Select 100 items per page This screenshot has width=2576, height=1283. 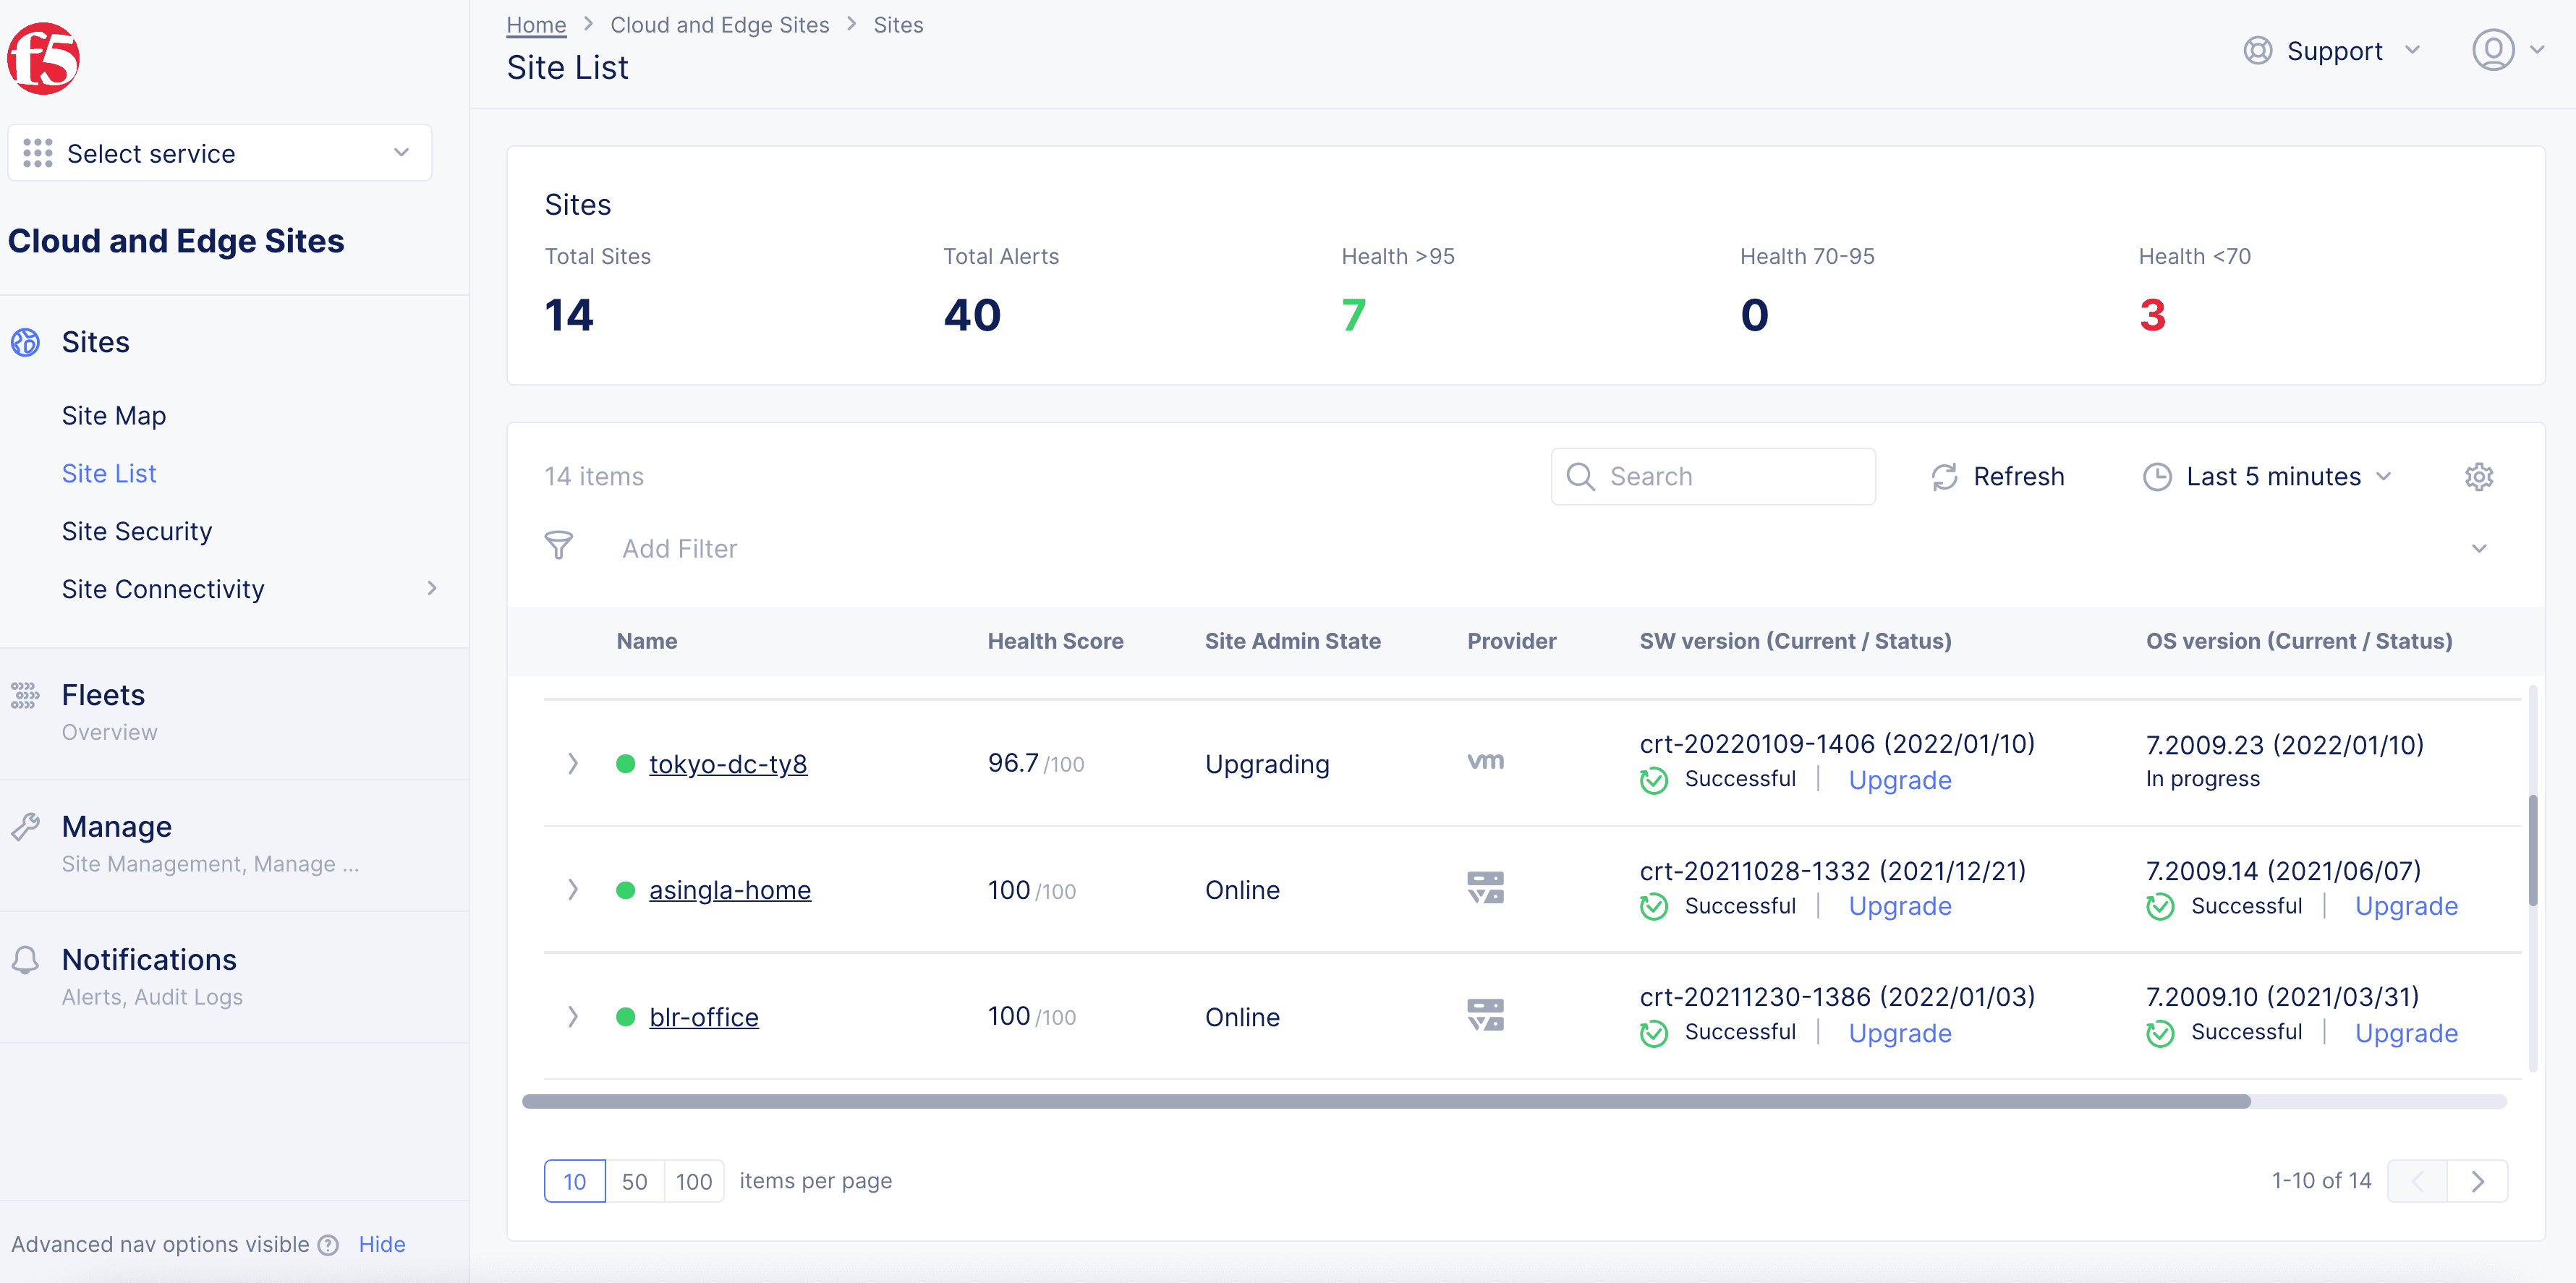pyautogui.click(x=693, y=1181)
